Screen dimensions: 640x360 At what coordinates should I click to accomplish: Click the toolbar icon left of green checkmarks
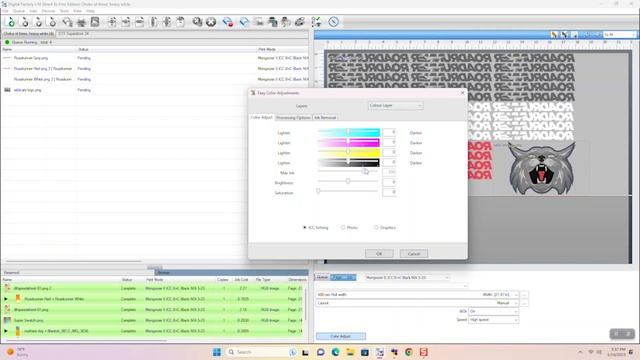click(300, 22)
